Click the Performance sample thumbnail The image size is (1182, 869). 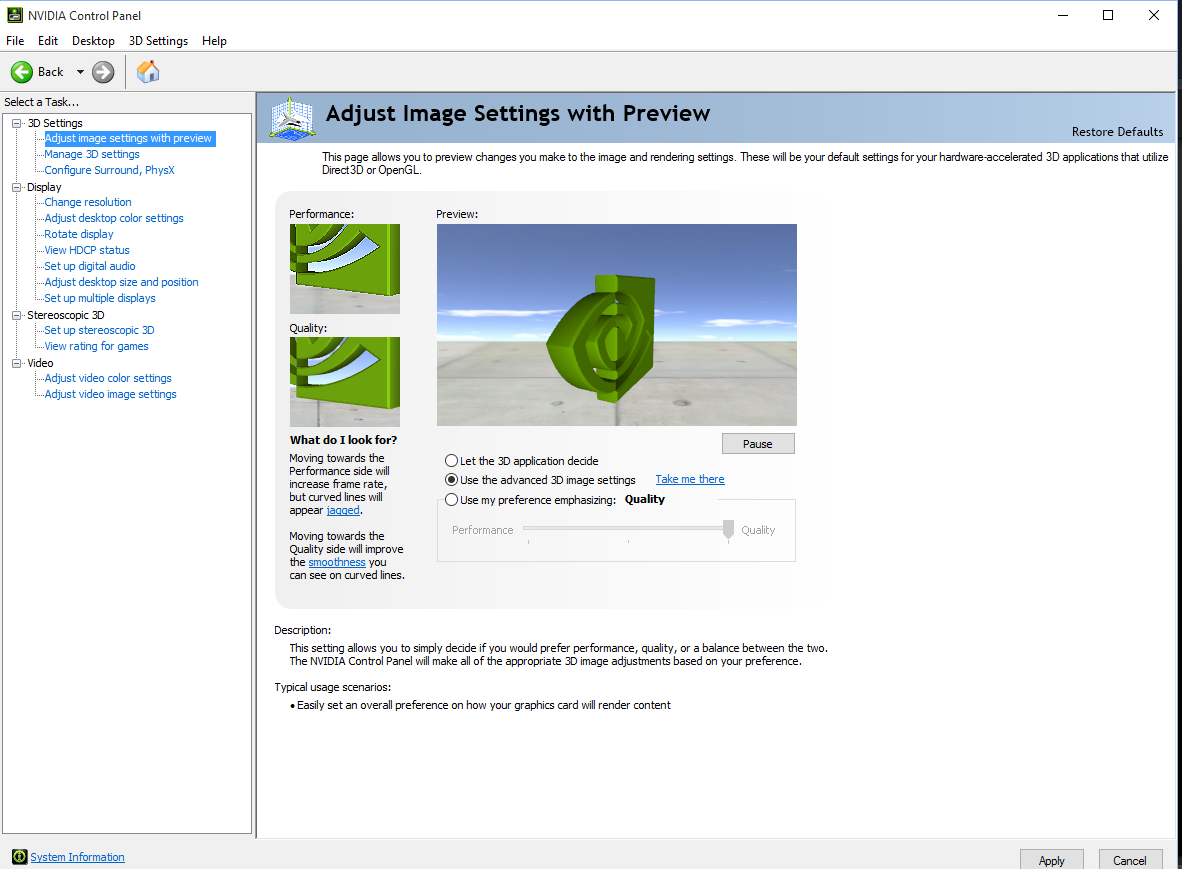click(344, 269)
